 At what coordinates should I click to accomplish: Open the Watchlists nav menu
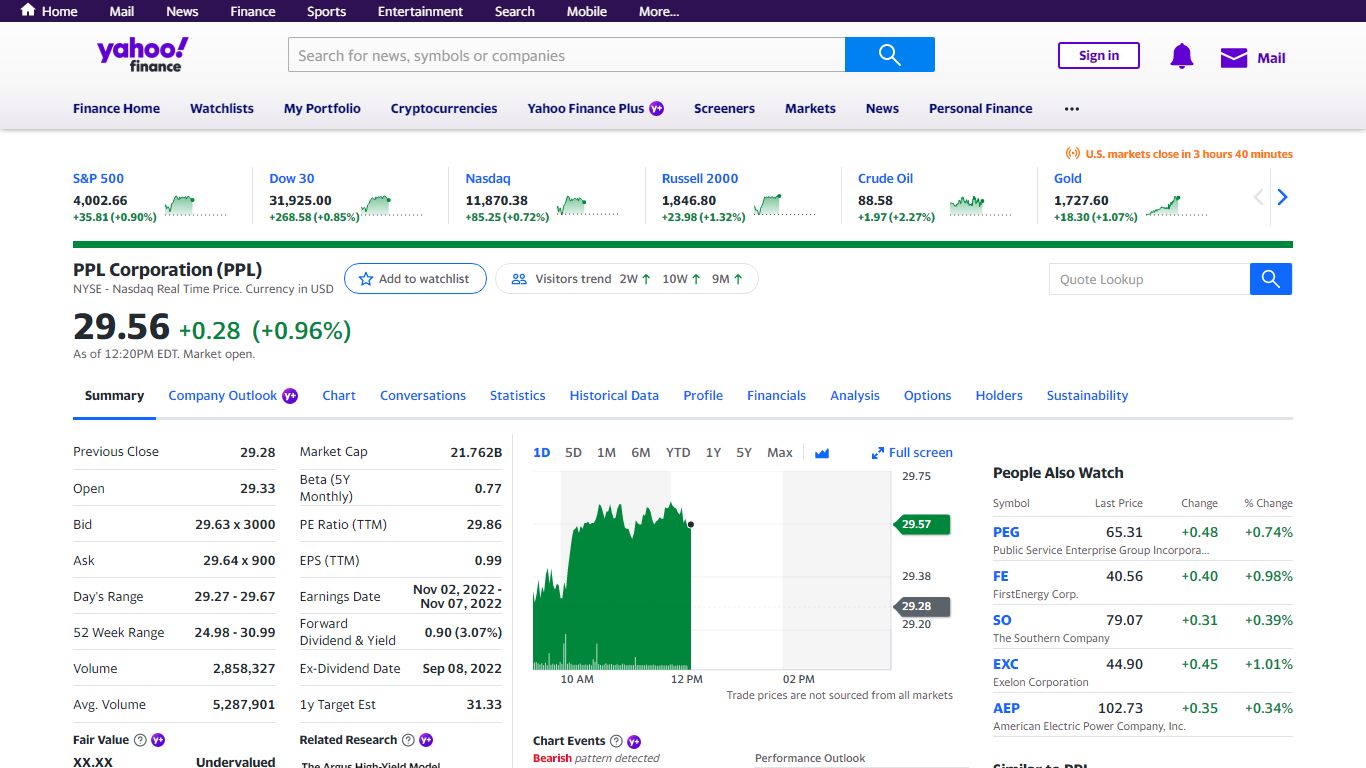(x=222, y=108)
